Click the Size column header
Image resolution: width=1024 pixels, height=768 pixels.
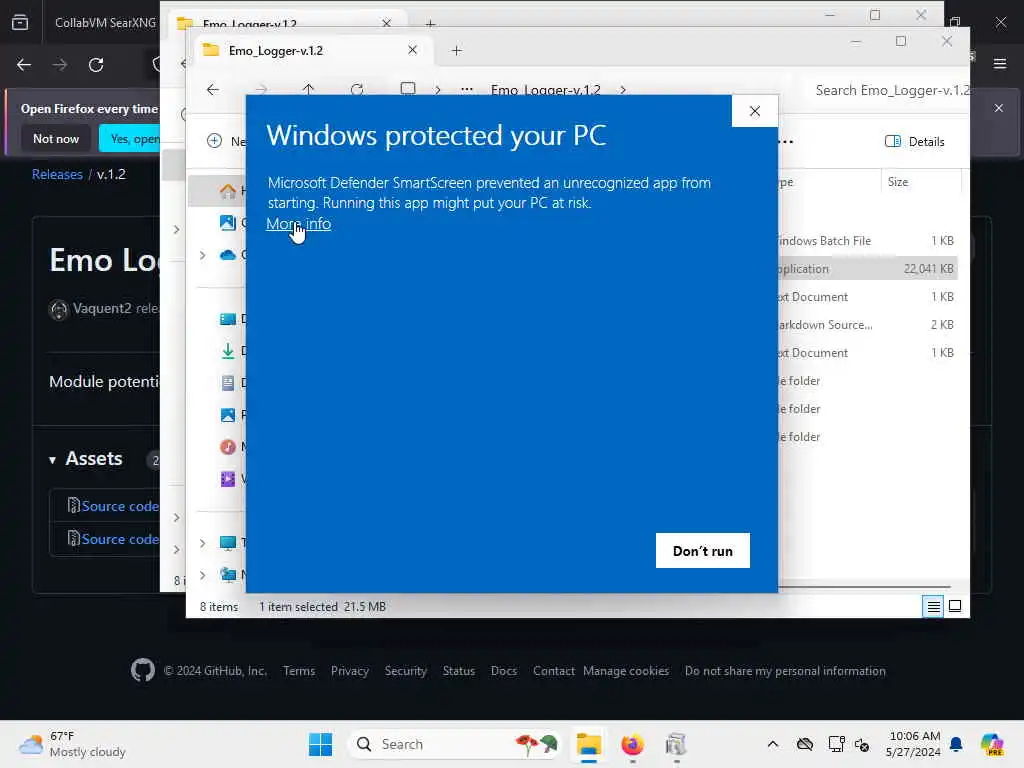pyautogui.click(x=920, y=182)
